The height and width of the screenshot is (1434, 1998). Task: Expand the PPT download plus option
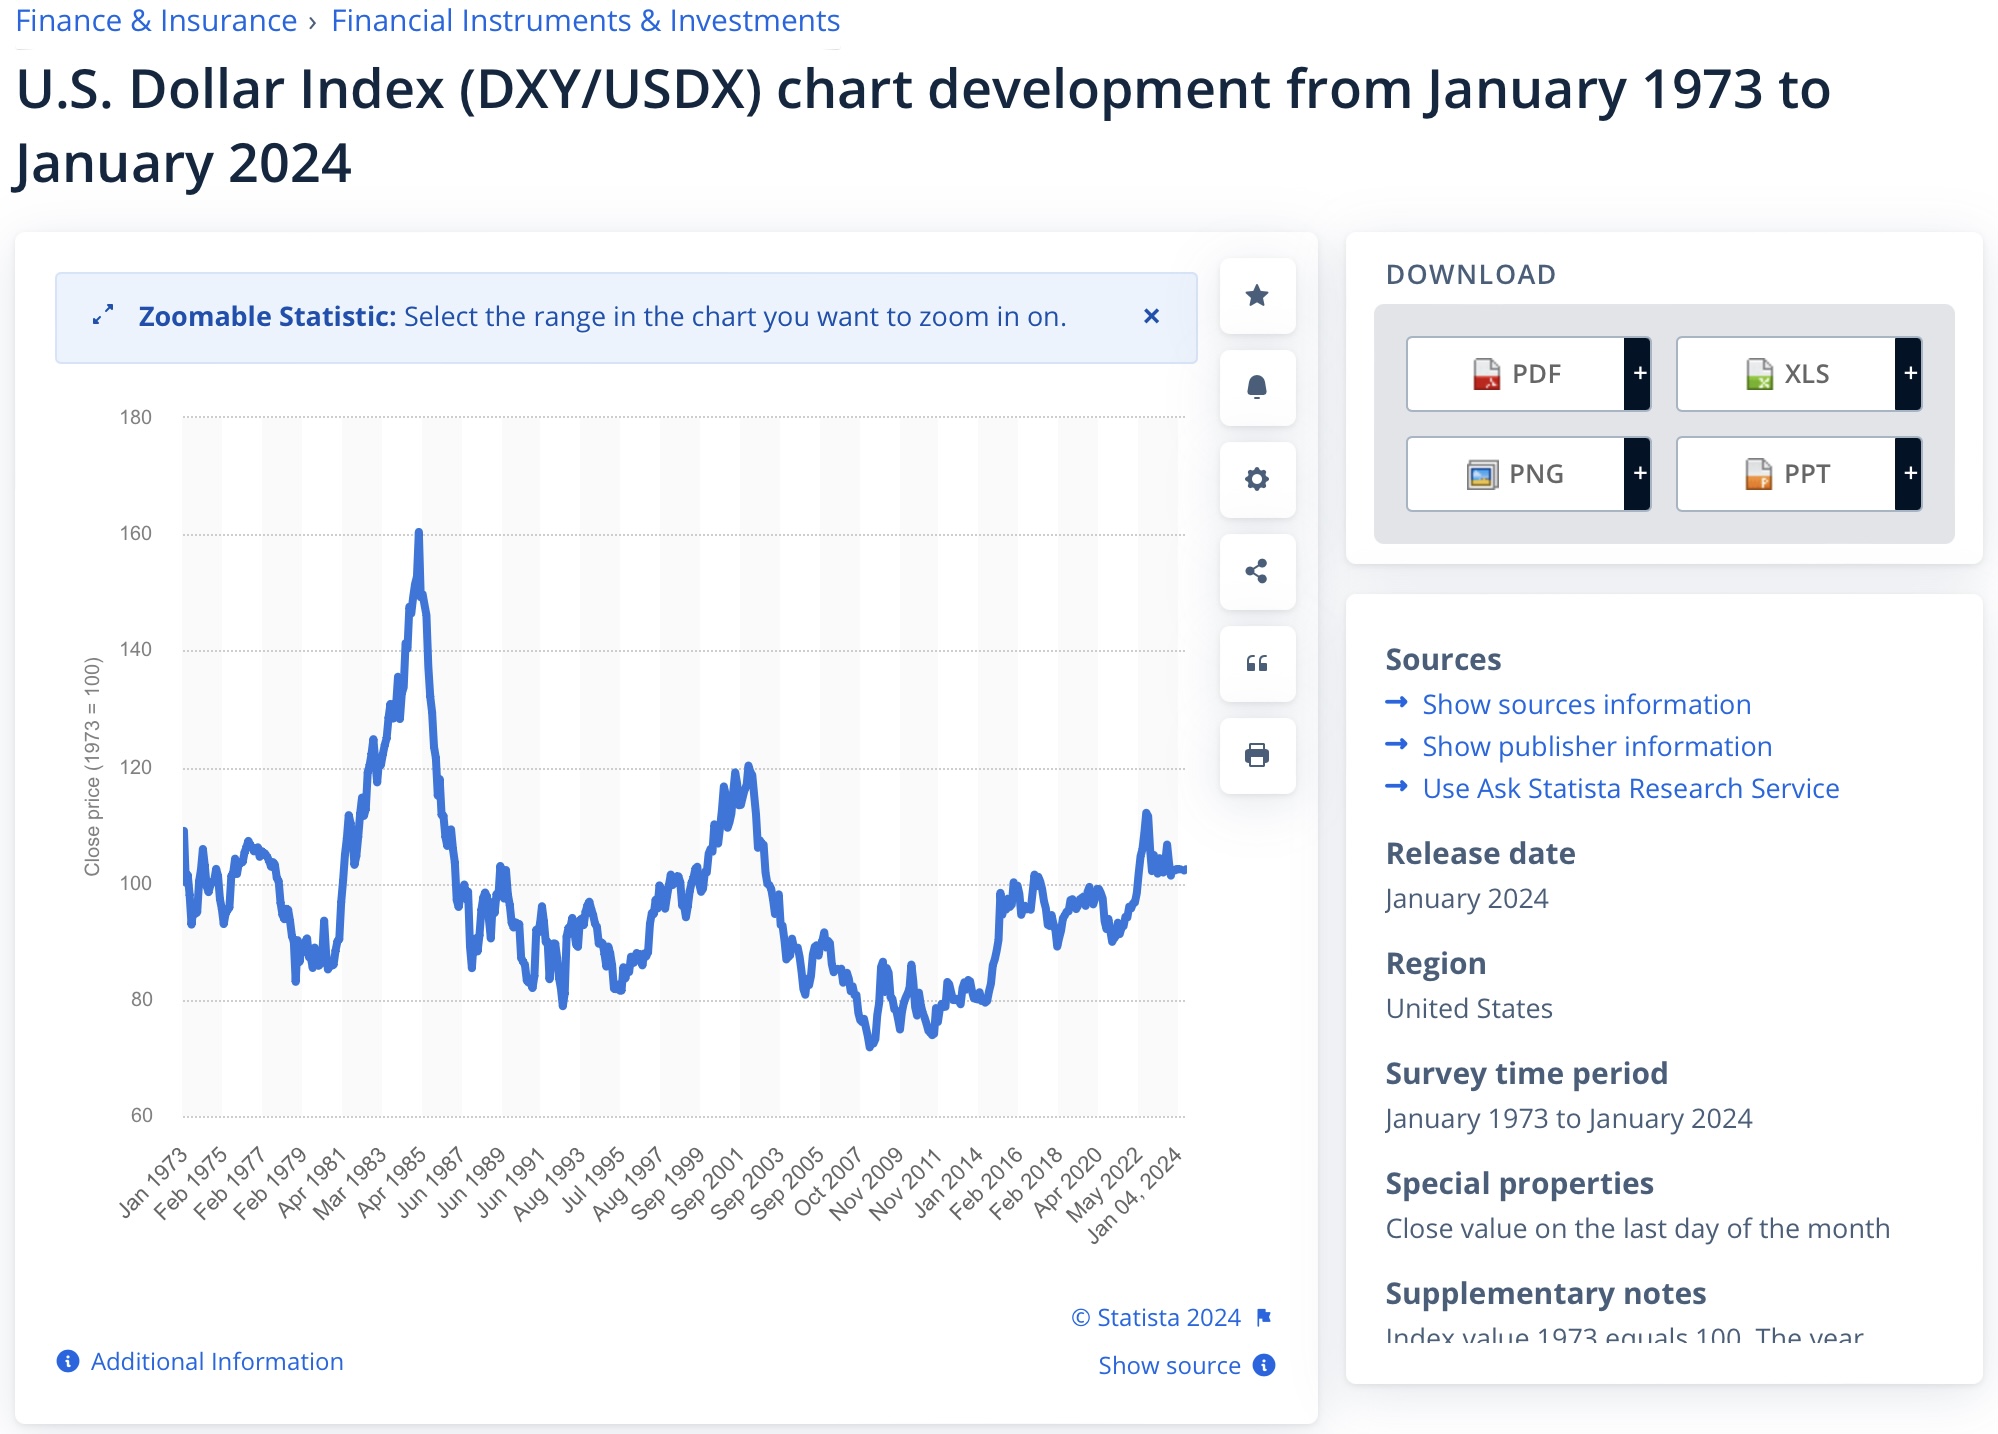tap(1909, 474)
